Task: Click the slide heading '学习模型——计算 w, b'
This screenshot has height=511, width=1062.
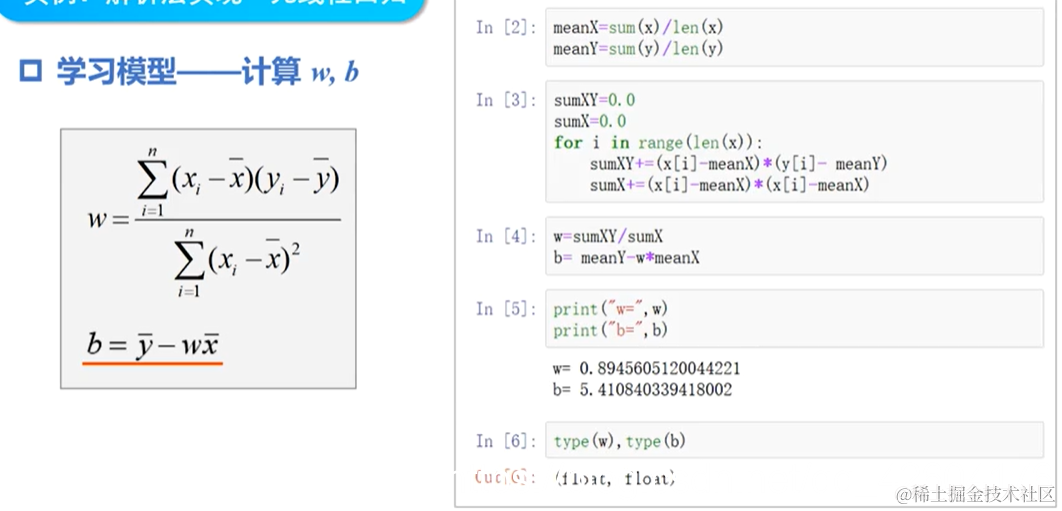Action: pyautogui.click(x=190, y=72)
